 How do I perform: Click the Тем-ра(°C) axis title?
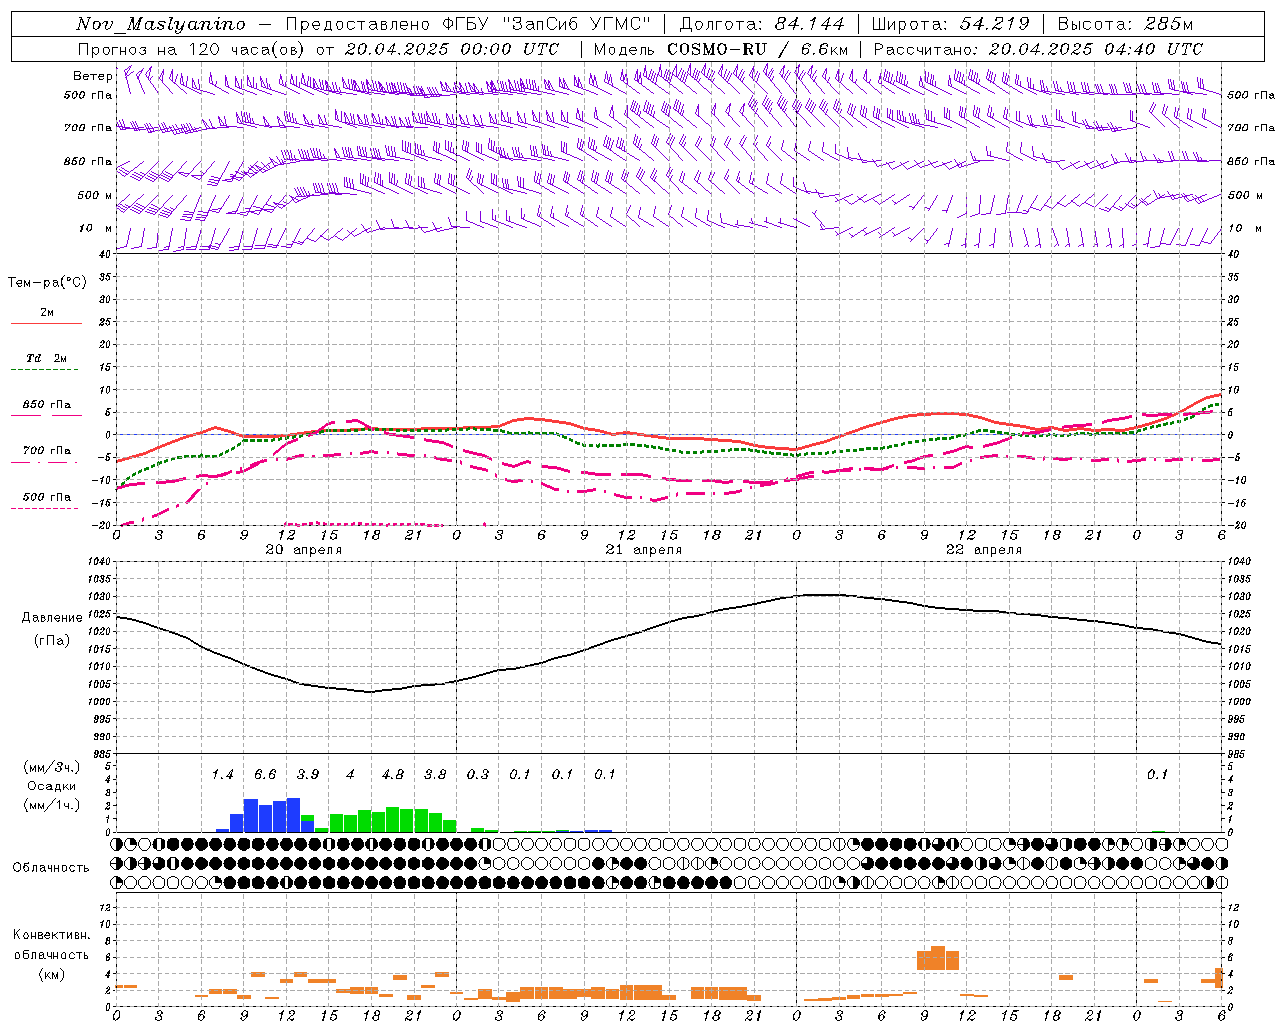pyautogui.click(x=47, y=283)
